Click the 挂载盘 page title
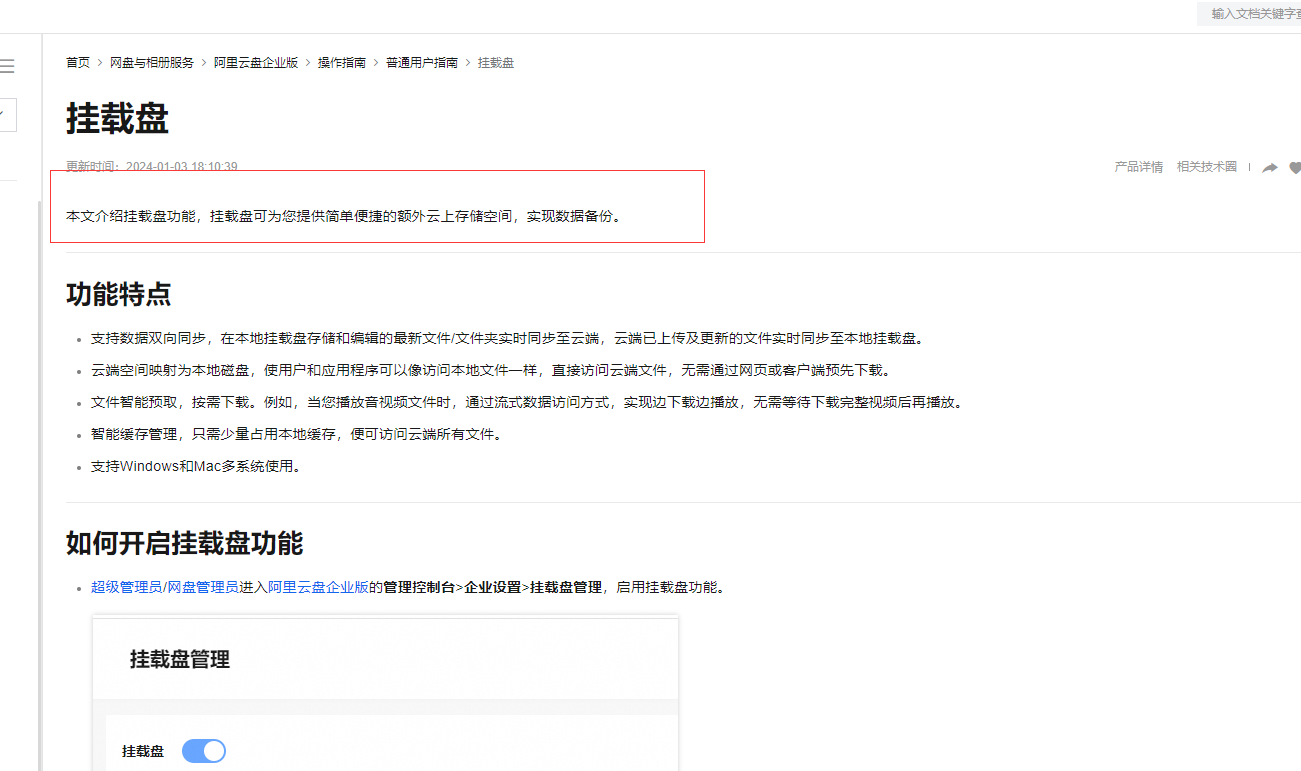The image size is (1301, 771). tap(117, 118)
